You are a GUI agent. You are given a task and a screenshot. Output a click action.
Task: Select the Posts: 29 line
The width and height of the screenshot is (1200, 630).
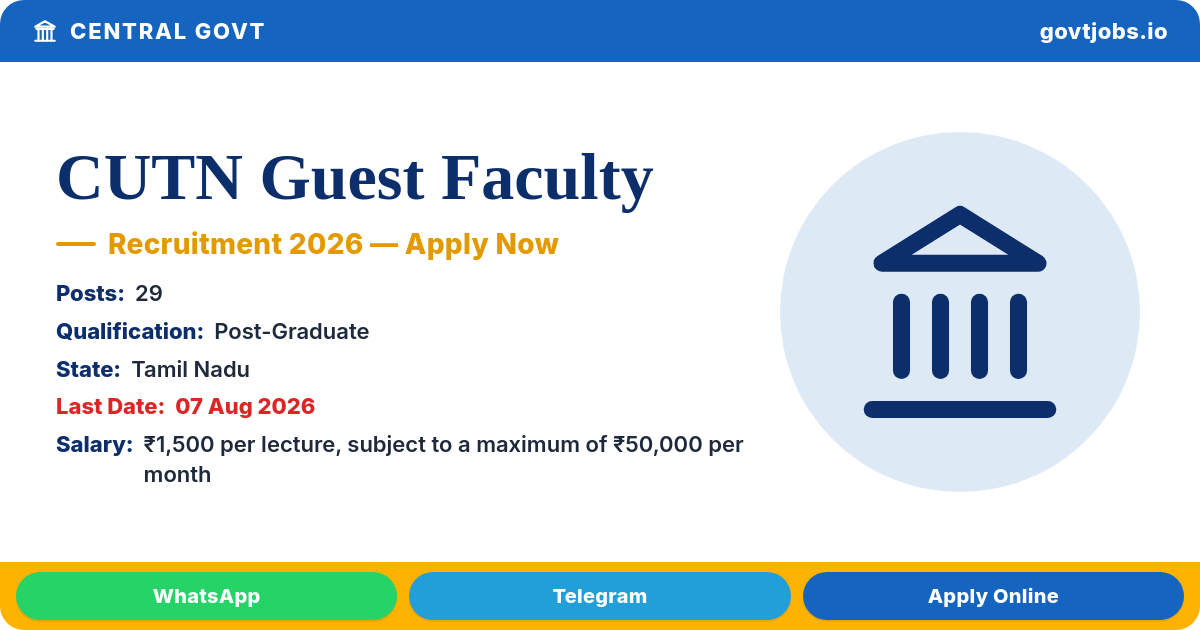[x=109, y=293]
